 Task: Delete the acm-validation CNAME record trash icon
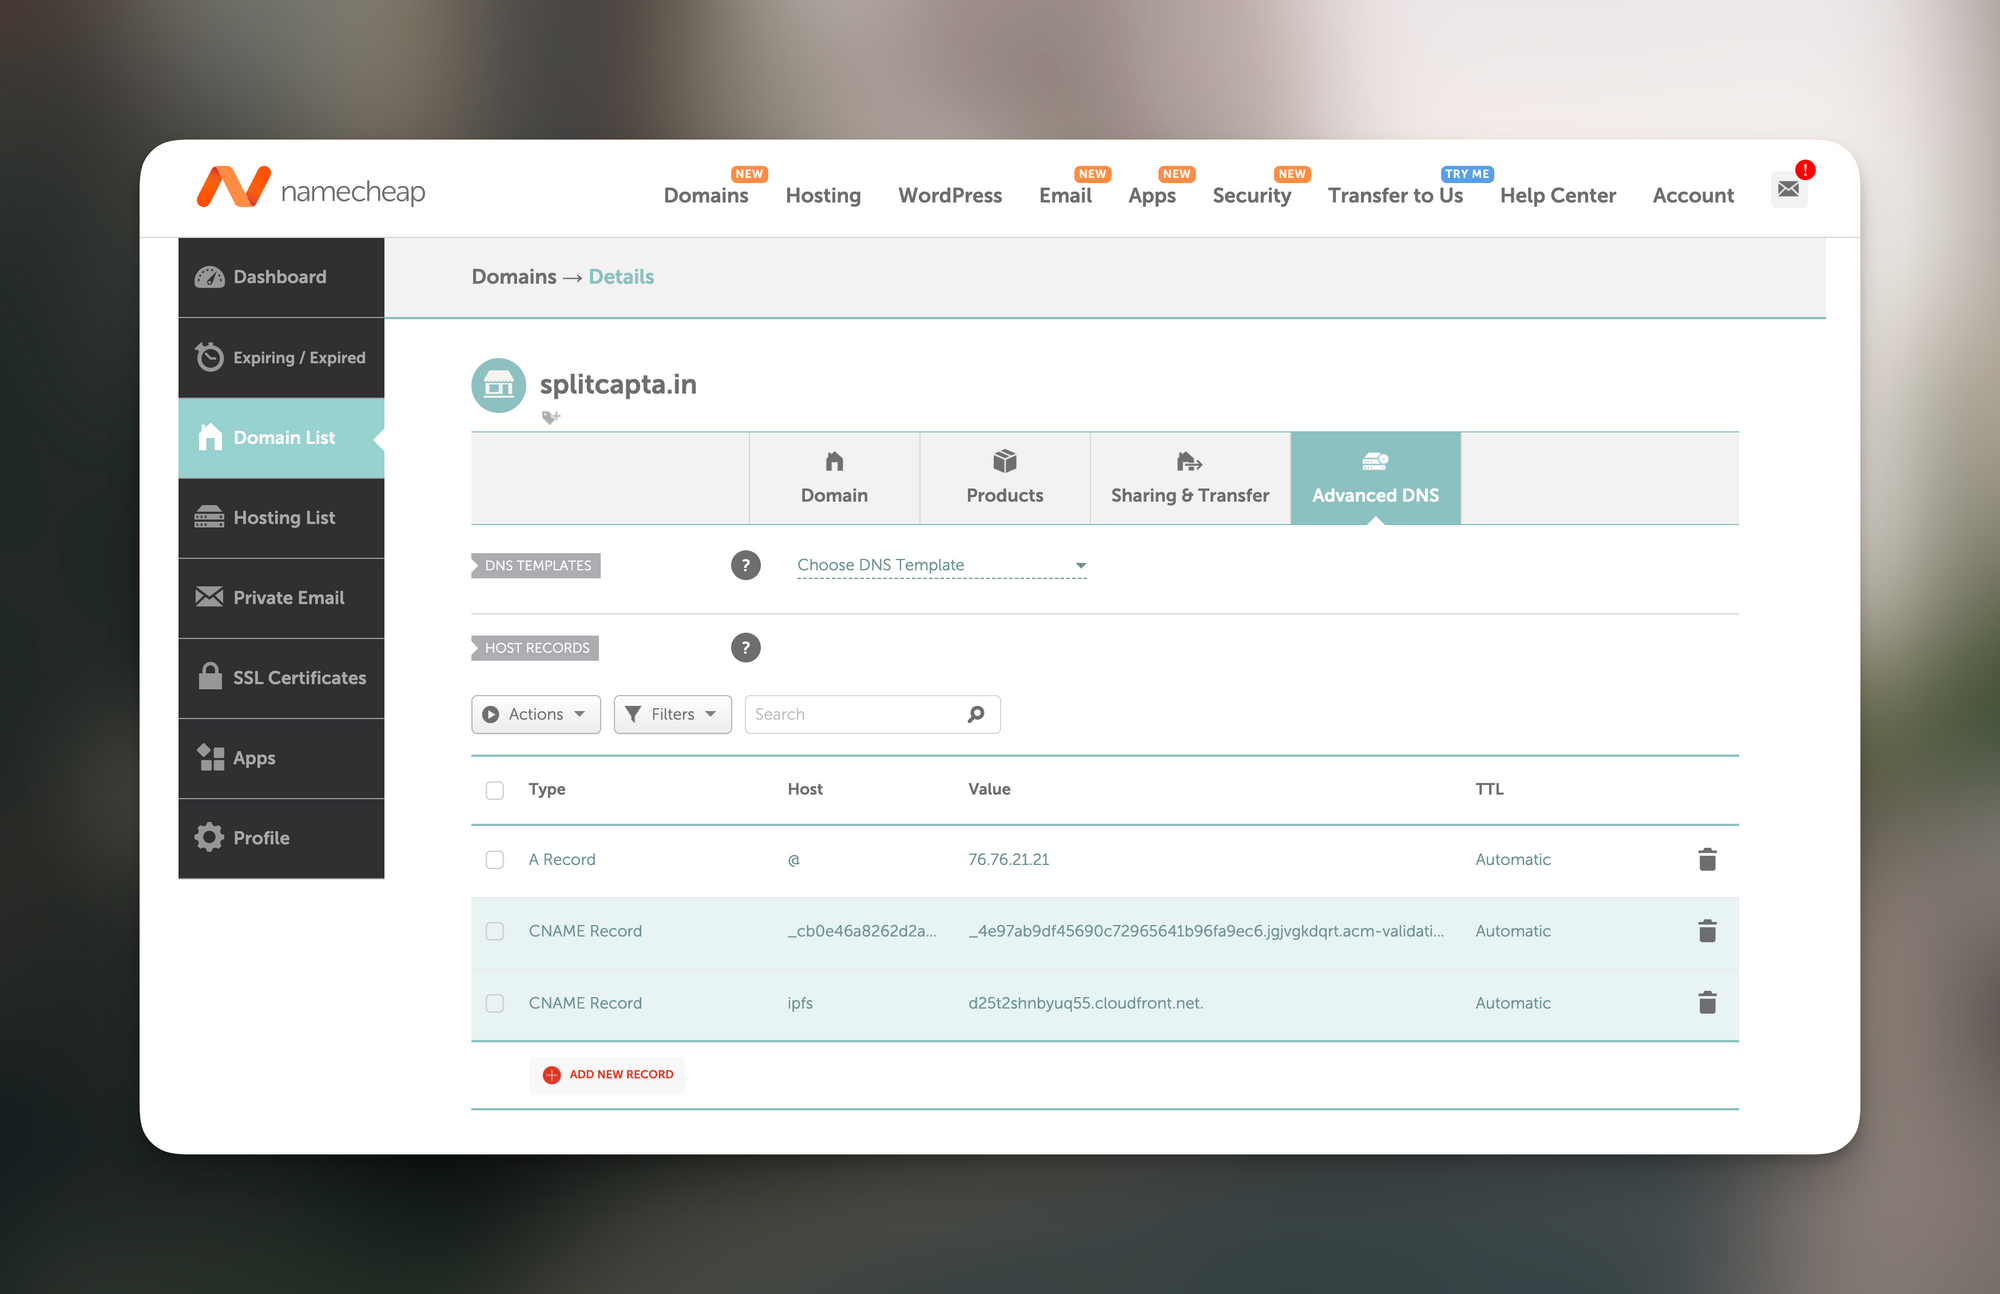pos(1707,931)
